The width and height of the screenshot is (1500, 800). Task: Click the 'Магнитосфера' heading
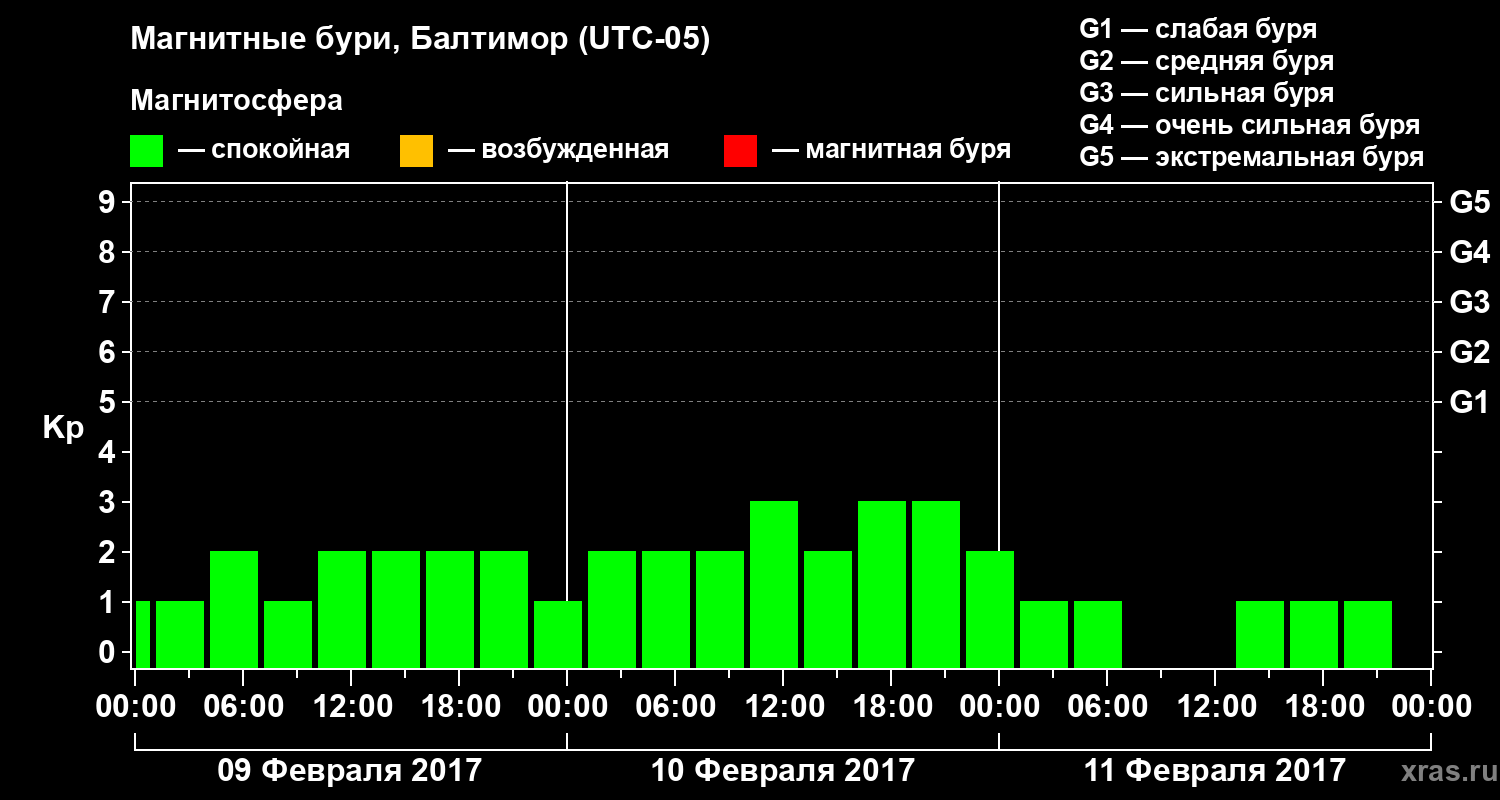[x=236, y=101]
